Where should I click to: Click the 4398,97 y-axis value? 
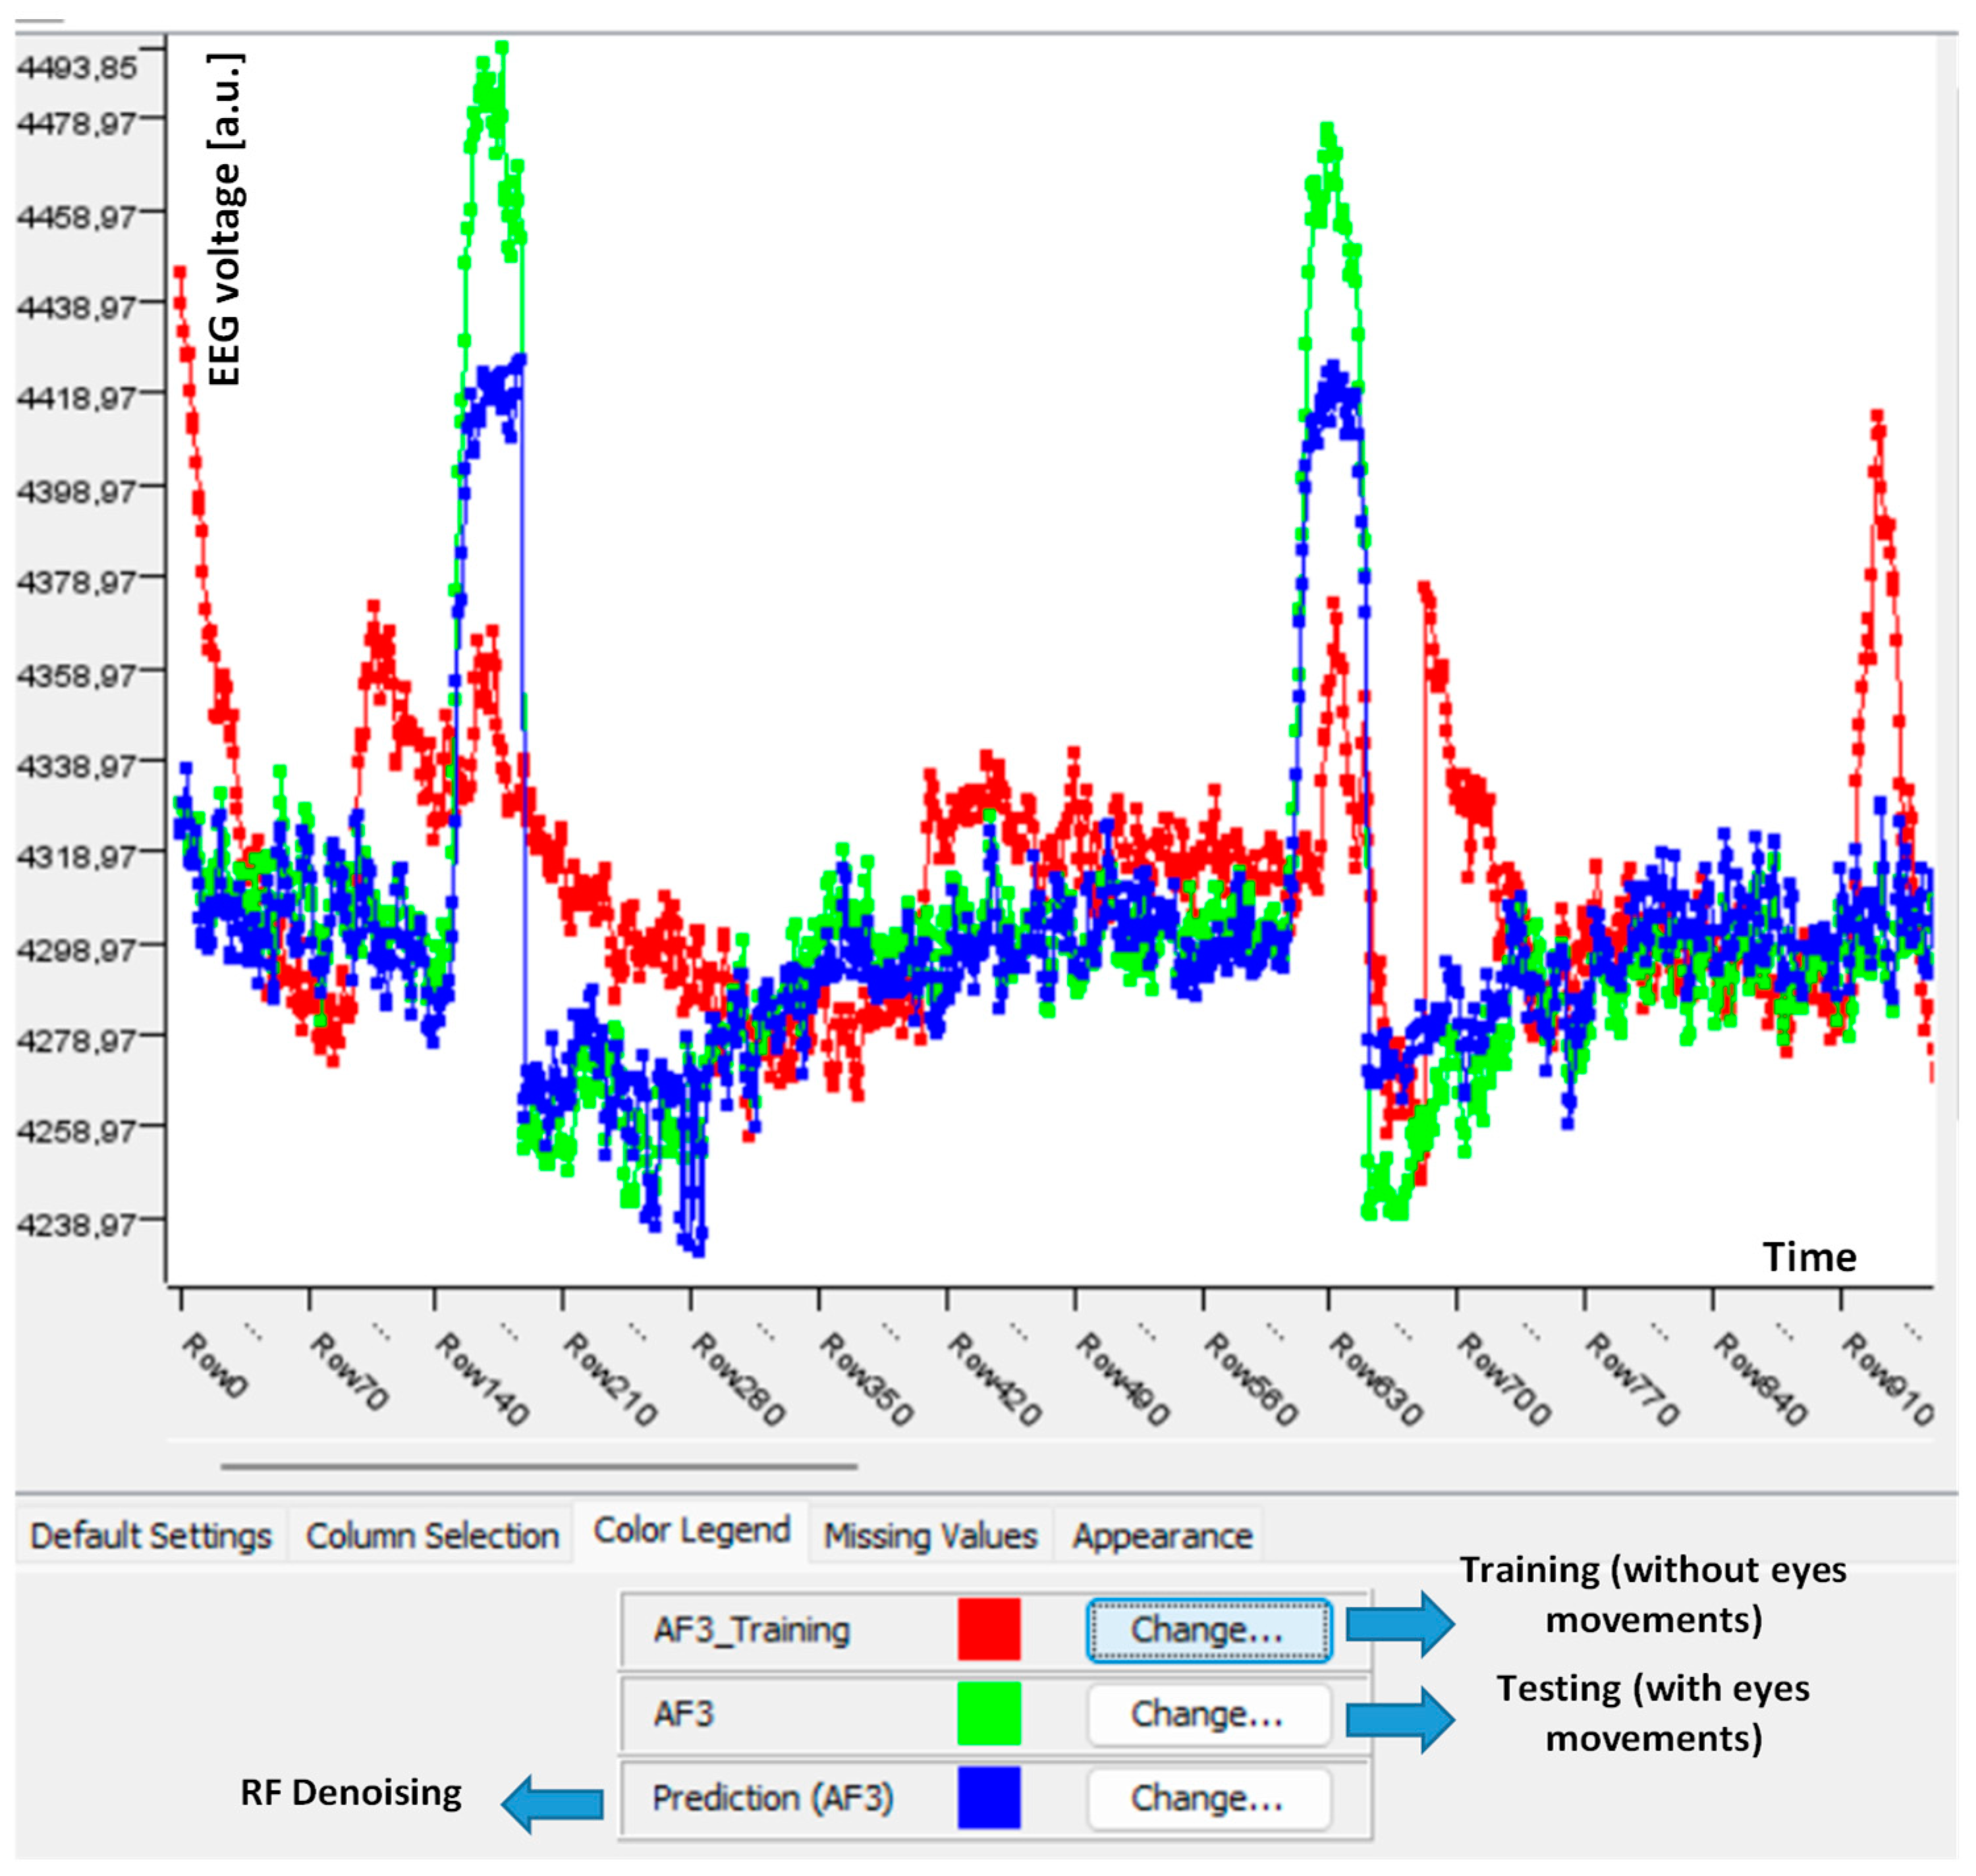pos(77,492)
